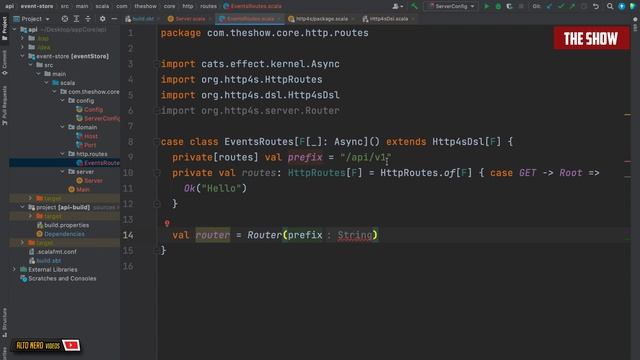
Task: Open the Structure sidebar tool window
Action: (x=4, y=322)
